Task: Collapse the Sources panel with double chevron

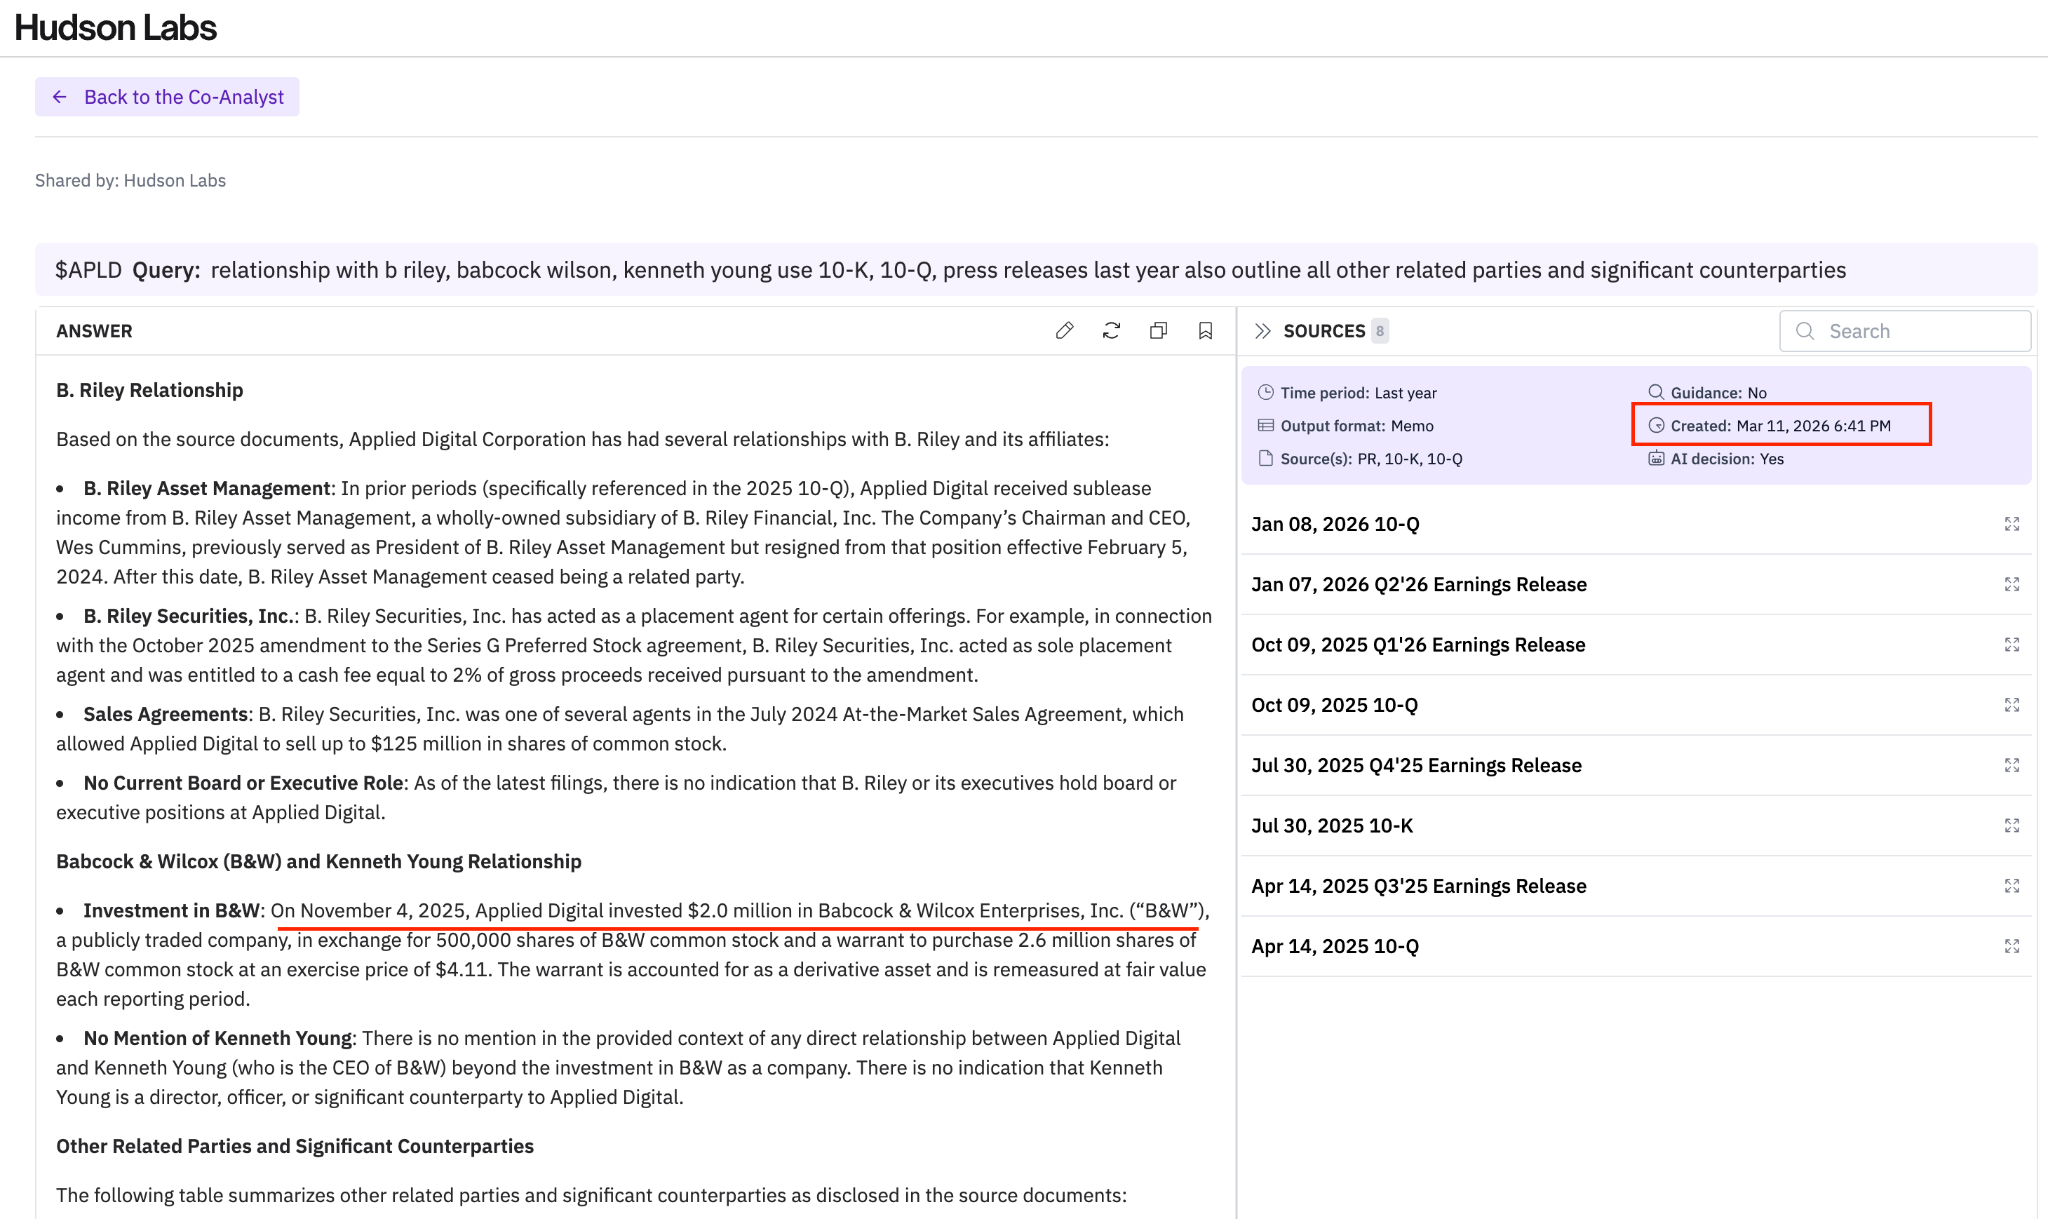Action: (x=1262, y=331)
